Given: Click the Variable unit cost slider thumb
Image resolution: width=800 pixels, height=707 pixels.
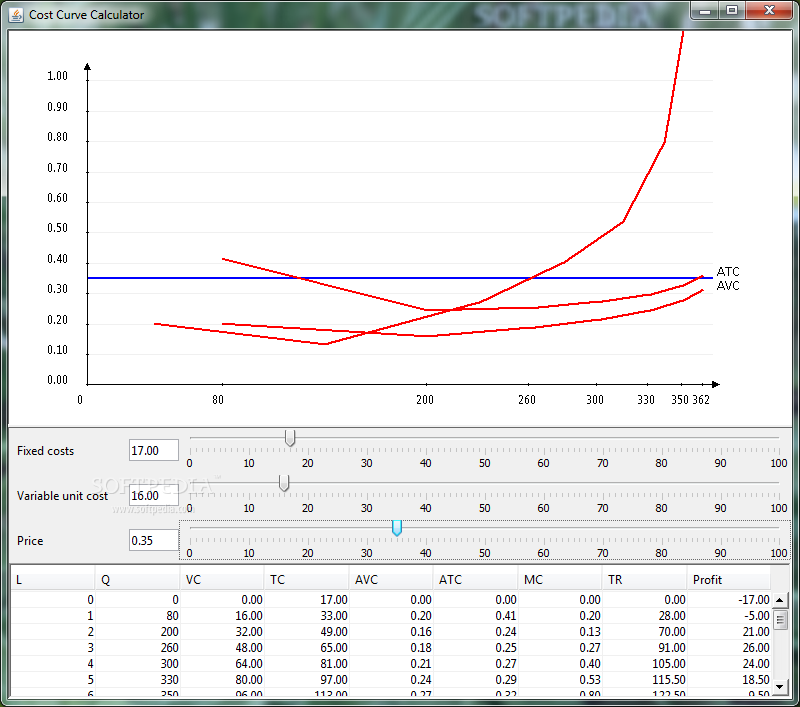Looking at the screenshot, I should pyautogui.click(x=284, y=483).
